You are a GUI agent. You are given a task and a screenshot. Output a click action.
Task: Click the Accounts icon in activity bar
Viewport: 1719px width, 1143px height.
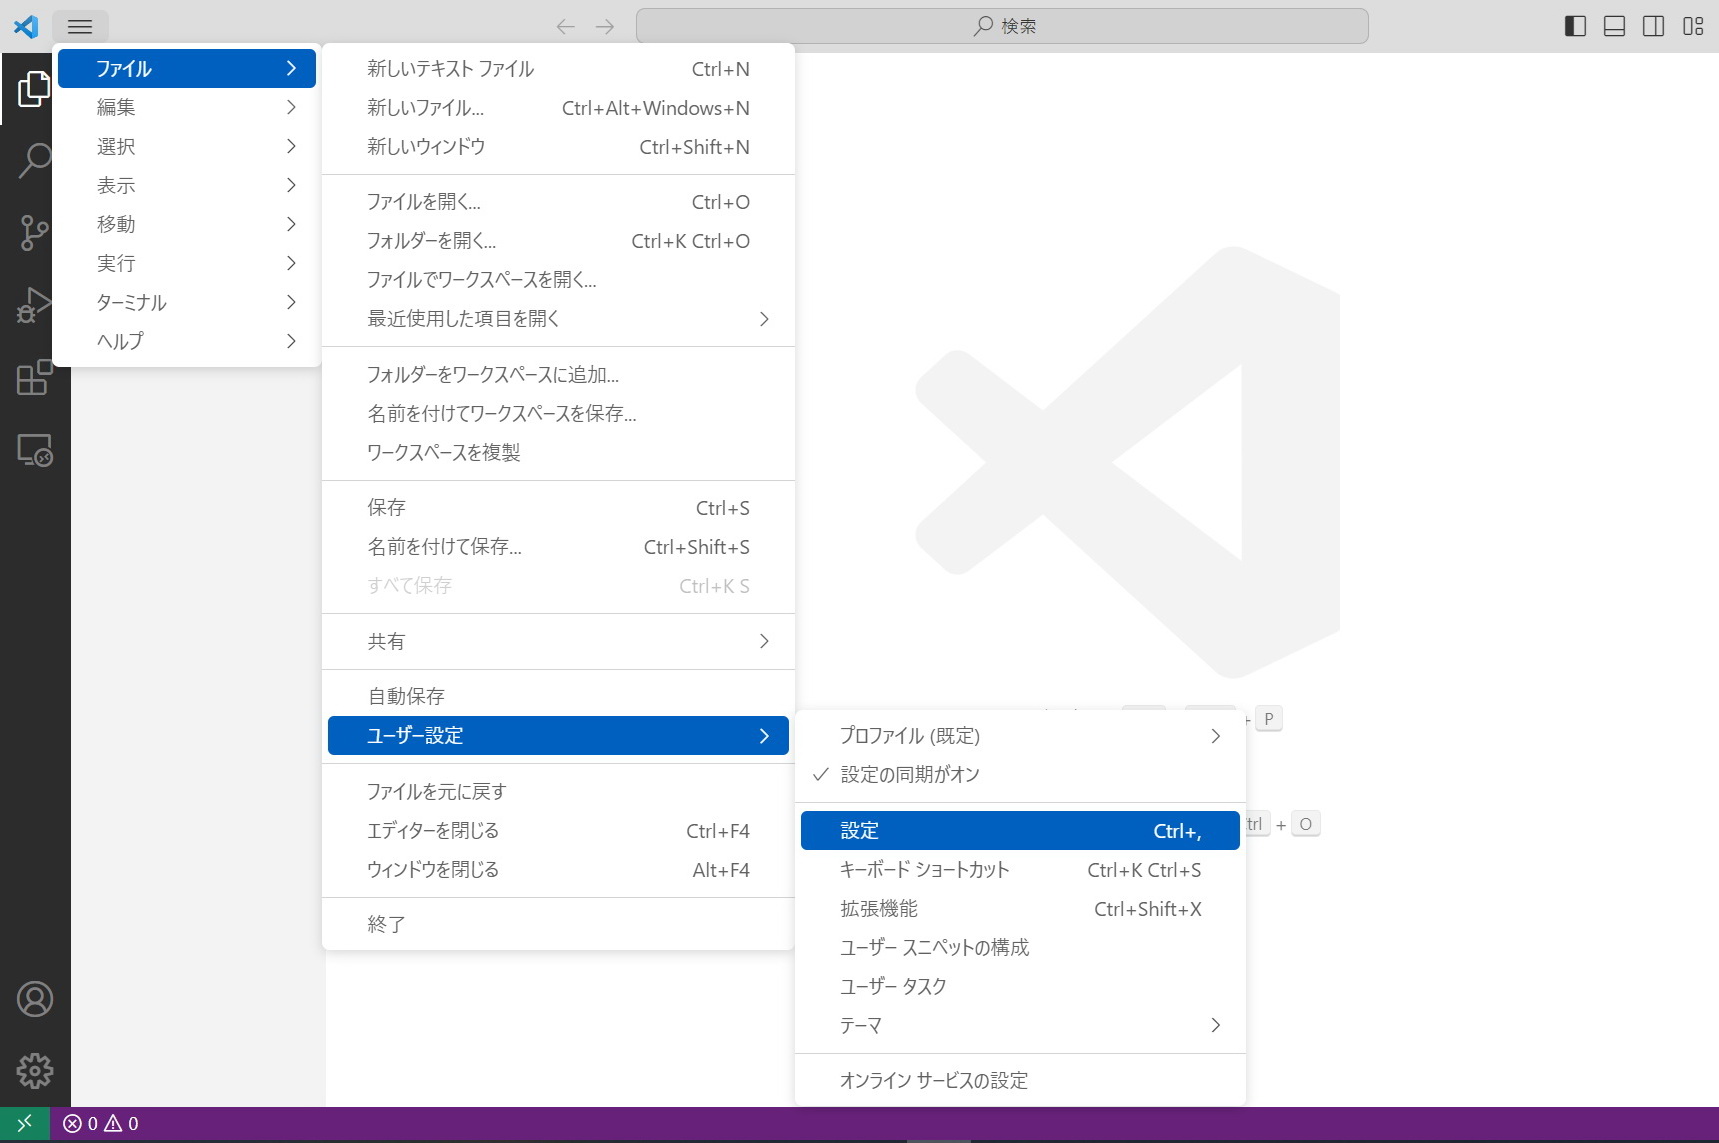point(35,999)
